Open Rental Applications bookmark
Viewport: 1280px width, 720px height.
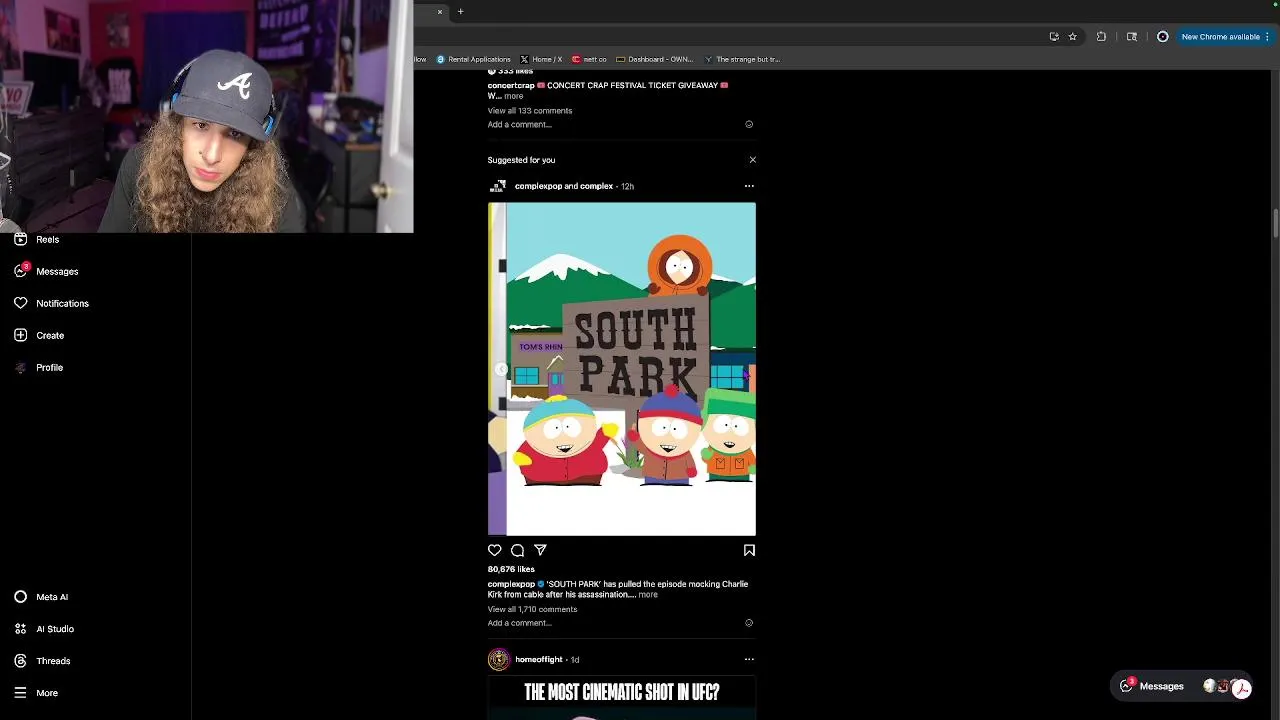(474, 59)
